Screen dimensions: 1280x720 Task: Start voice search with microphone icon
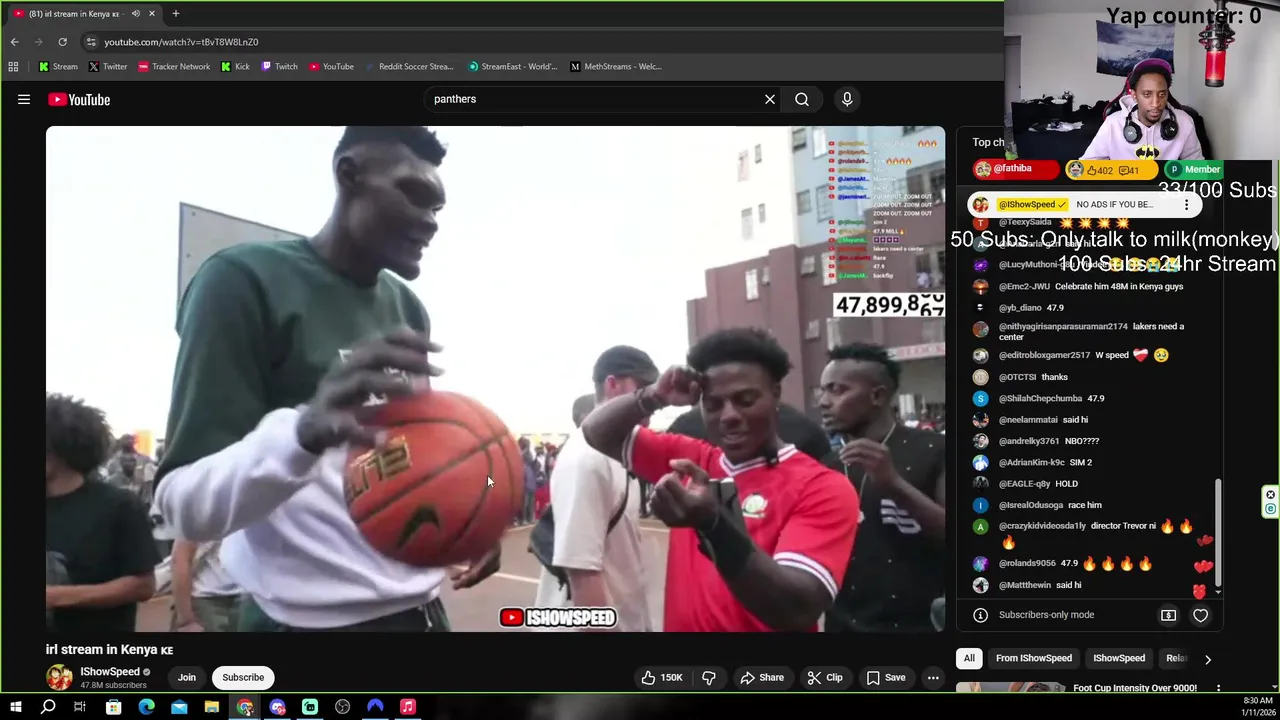point(847,99)
